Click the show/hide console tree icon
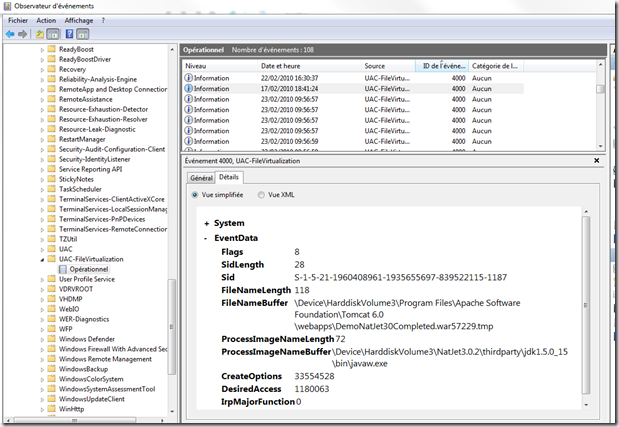This screenshot has width=619, height=427. (53, 34)
